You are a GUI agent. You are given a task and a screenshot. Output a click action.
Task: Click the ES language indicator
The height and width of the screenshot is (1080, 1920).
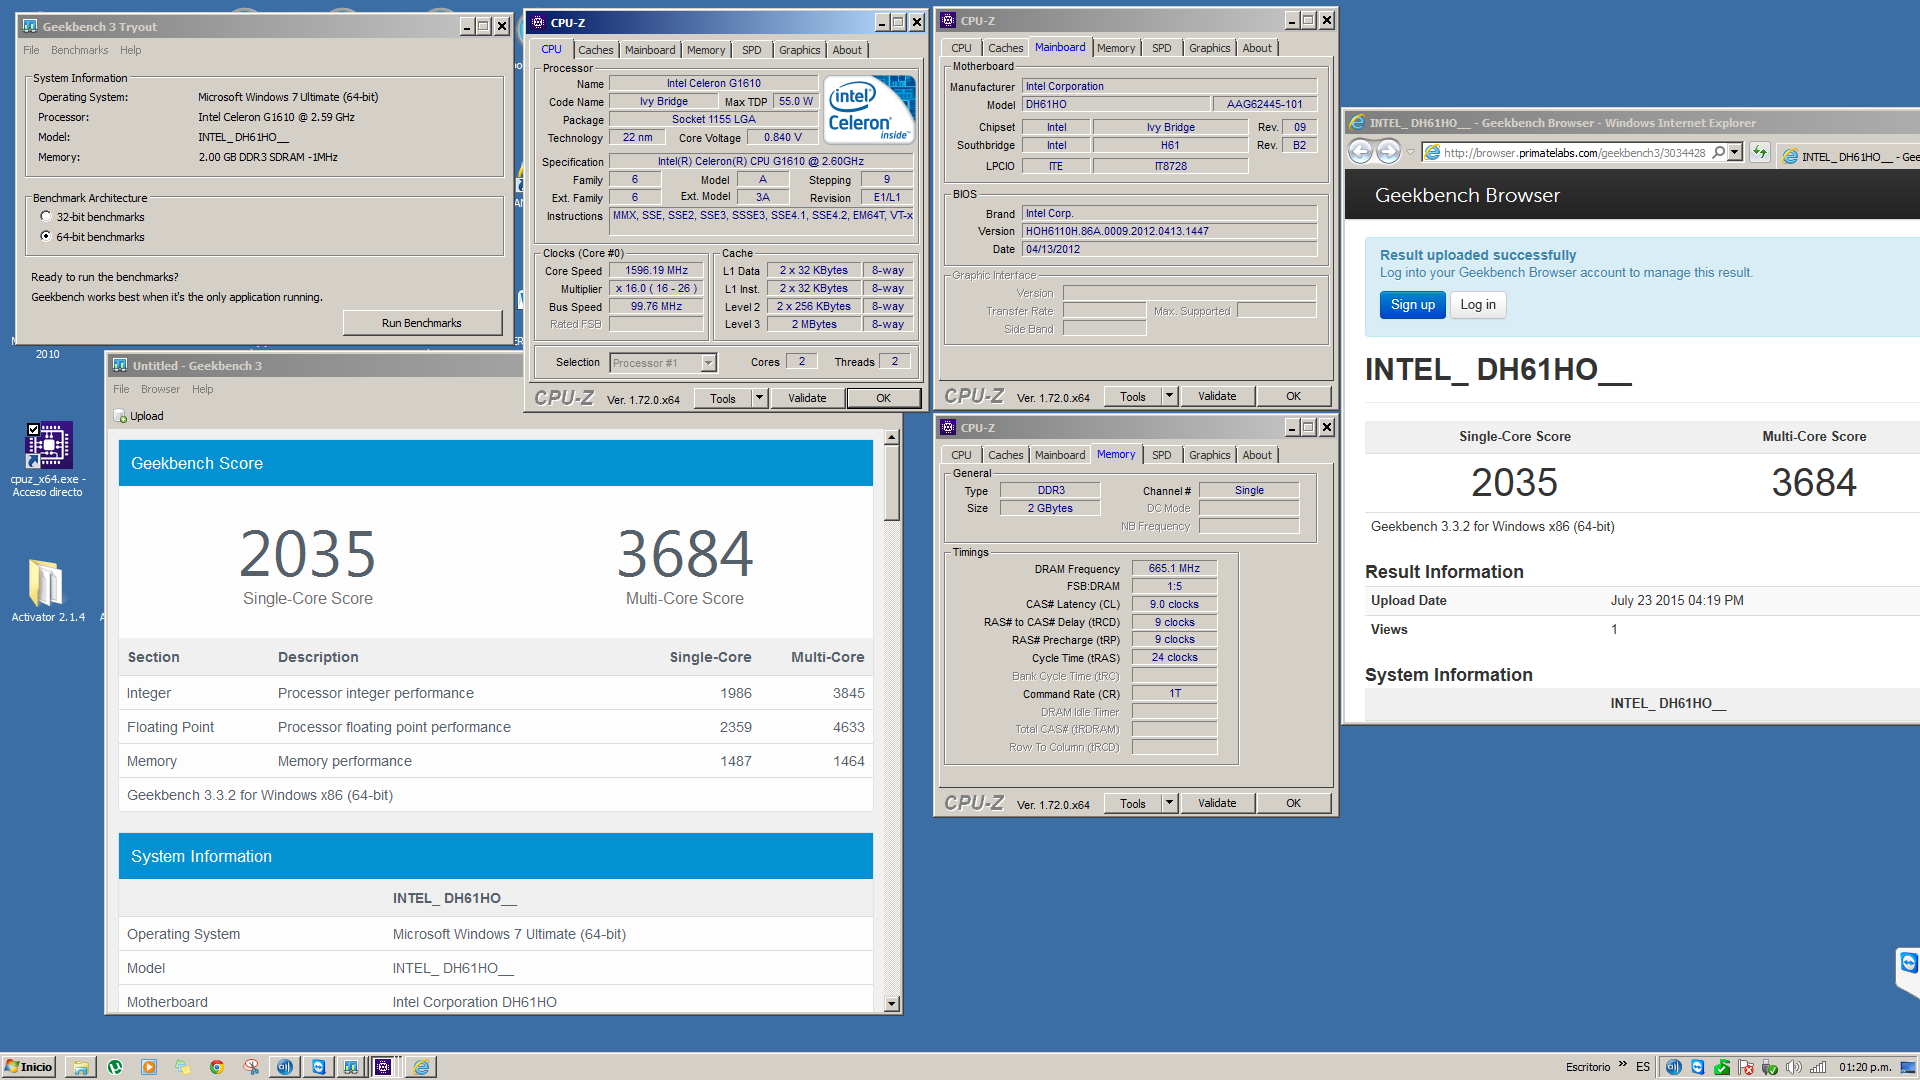pyautogui.click(x=1643, y=1067)
